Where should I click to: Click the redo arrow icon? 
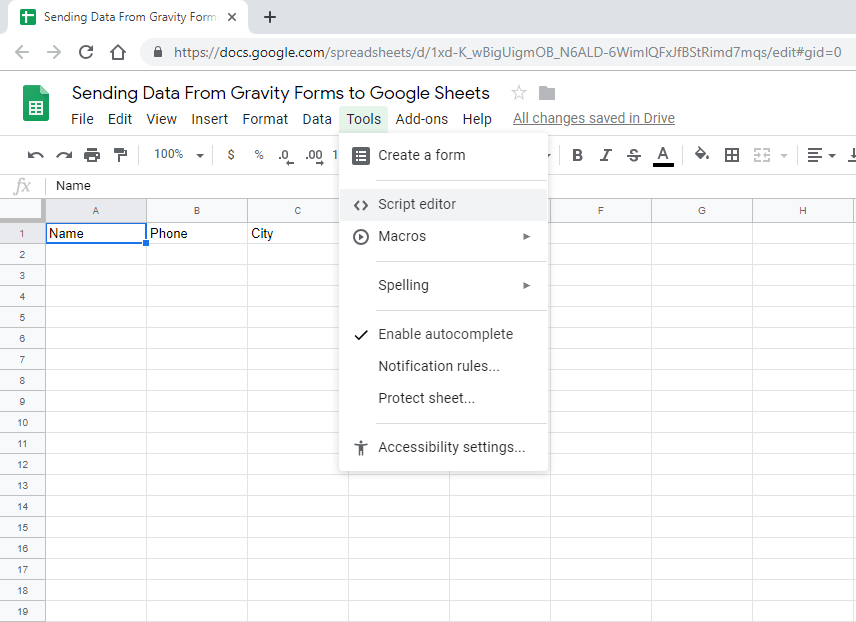pyautogui.click(x=64, y=156)
